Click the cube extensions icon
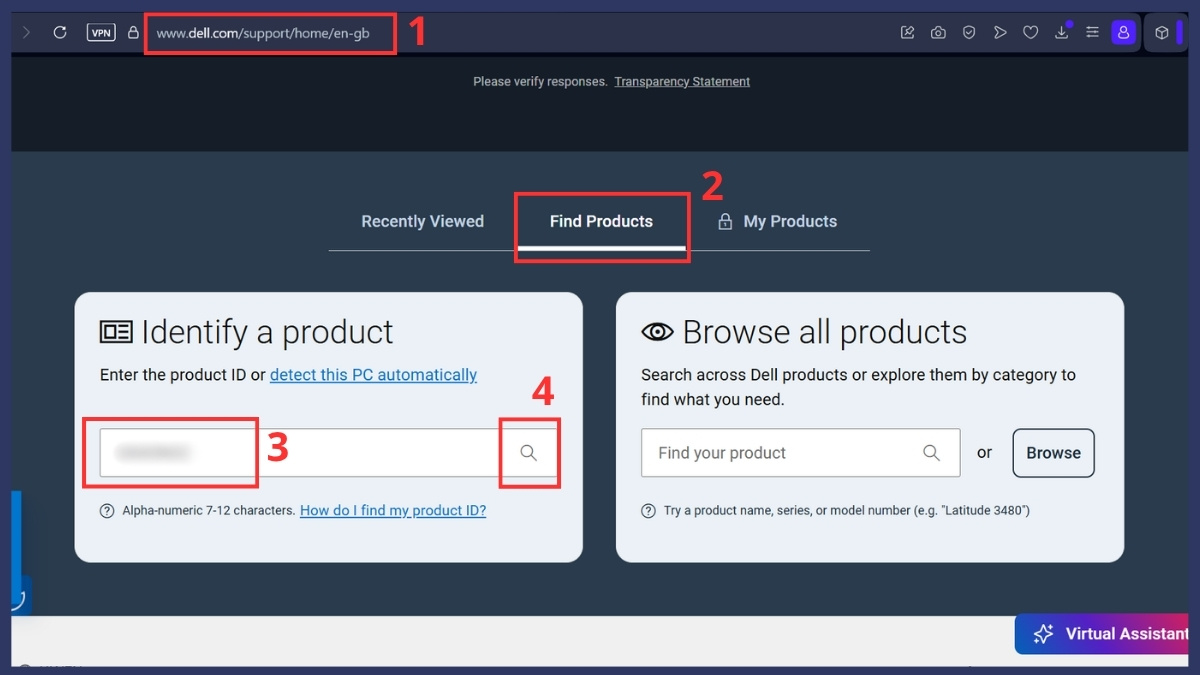The width and height of the screenshot is (1200, 675). (1162, 33)
